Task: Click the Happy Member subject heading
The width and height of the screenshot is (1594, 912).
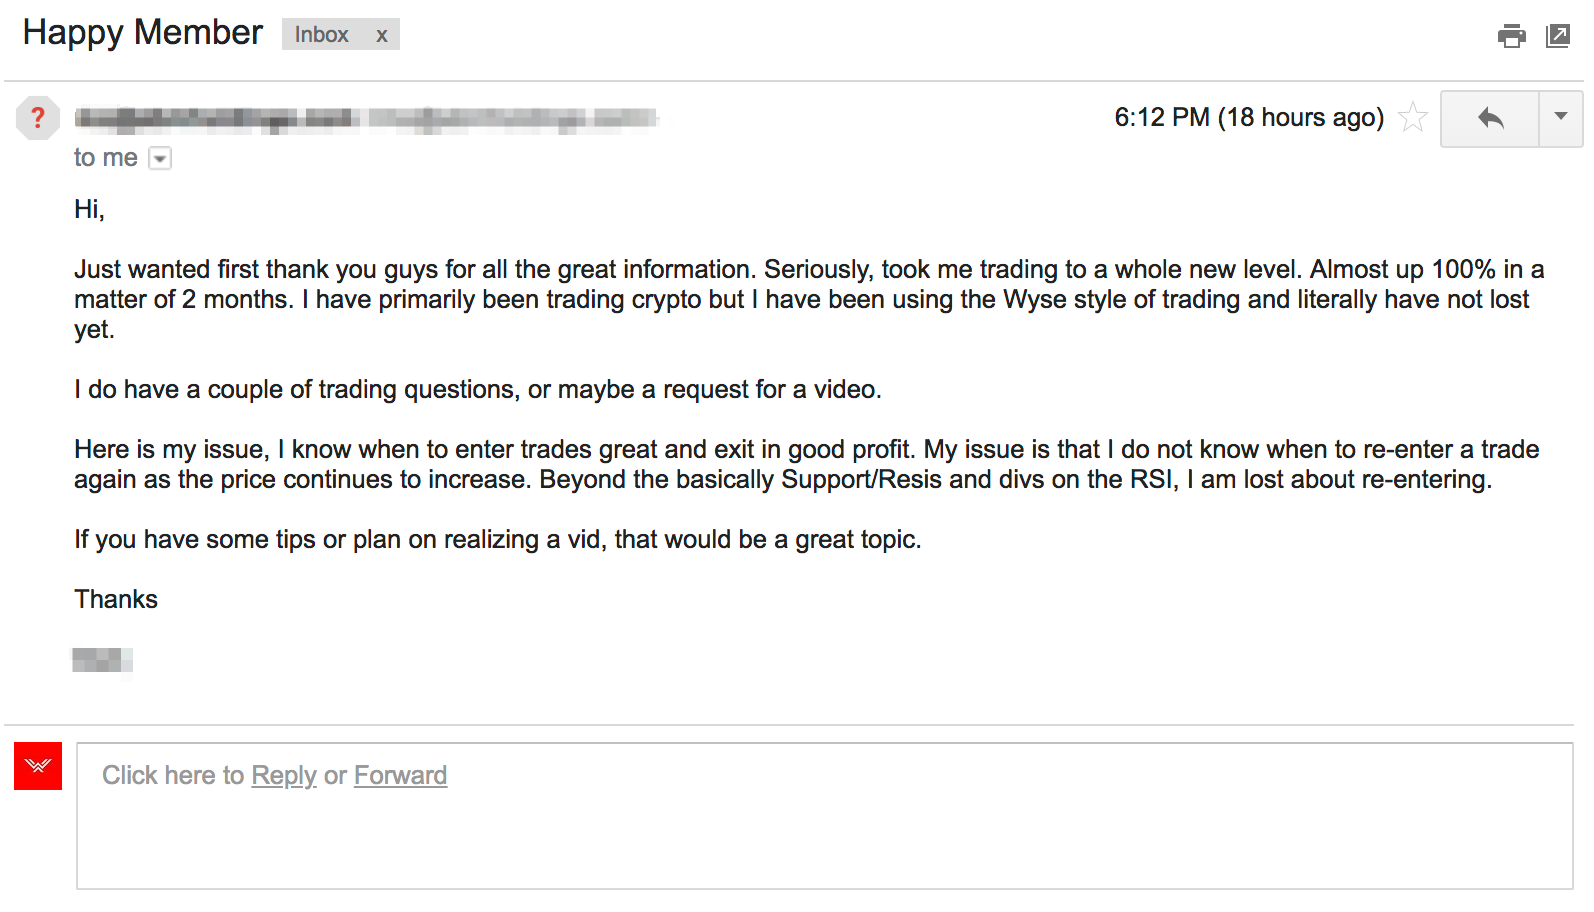Action: click(x=142, y=32)
